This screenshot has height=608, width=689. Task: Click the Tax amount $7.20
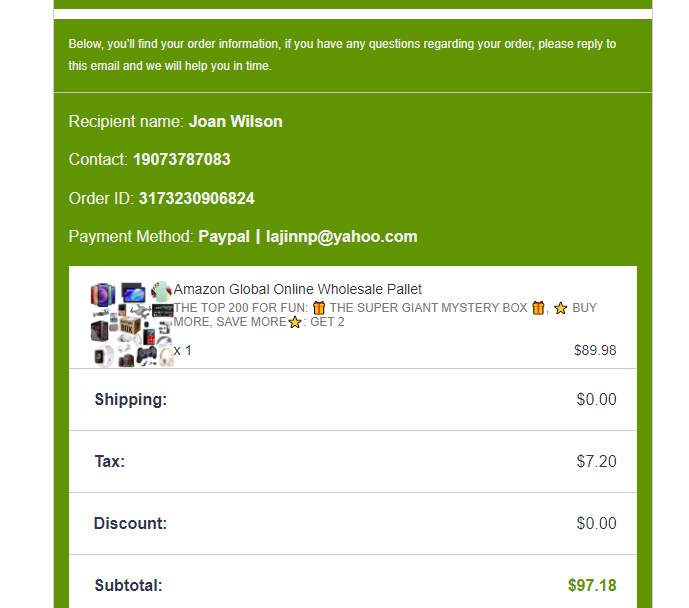(x=596, y=462)
